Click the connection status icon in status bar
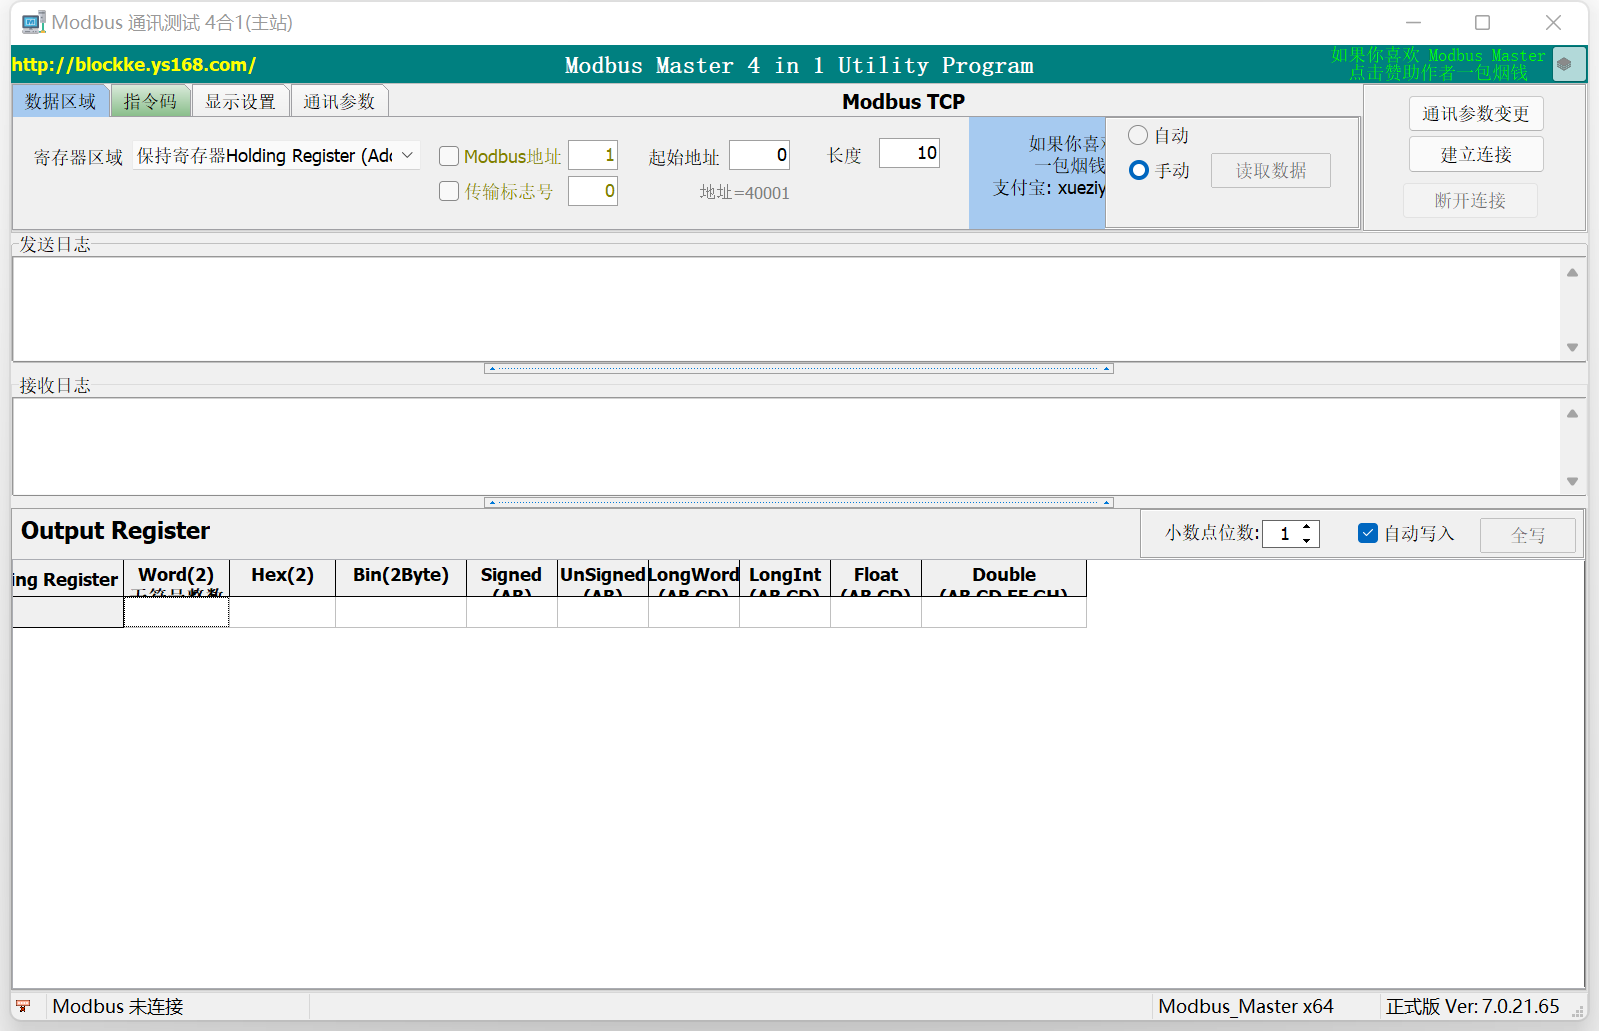Image resolution: width=1599 pixels, height=1031 pixels. (x=23, y=1006)
